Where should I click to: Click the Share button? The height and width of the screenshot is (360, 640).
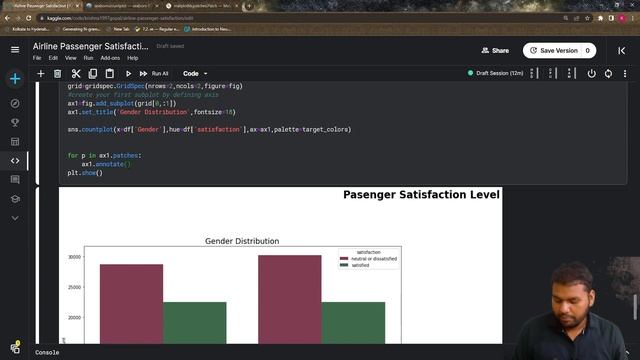click(495, 51)
